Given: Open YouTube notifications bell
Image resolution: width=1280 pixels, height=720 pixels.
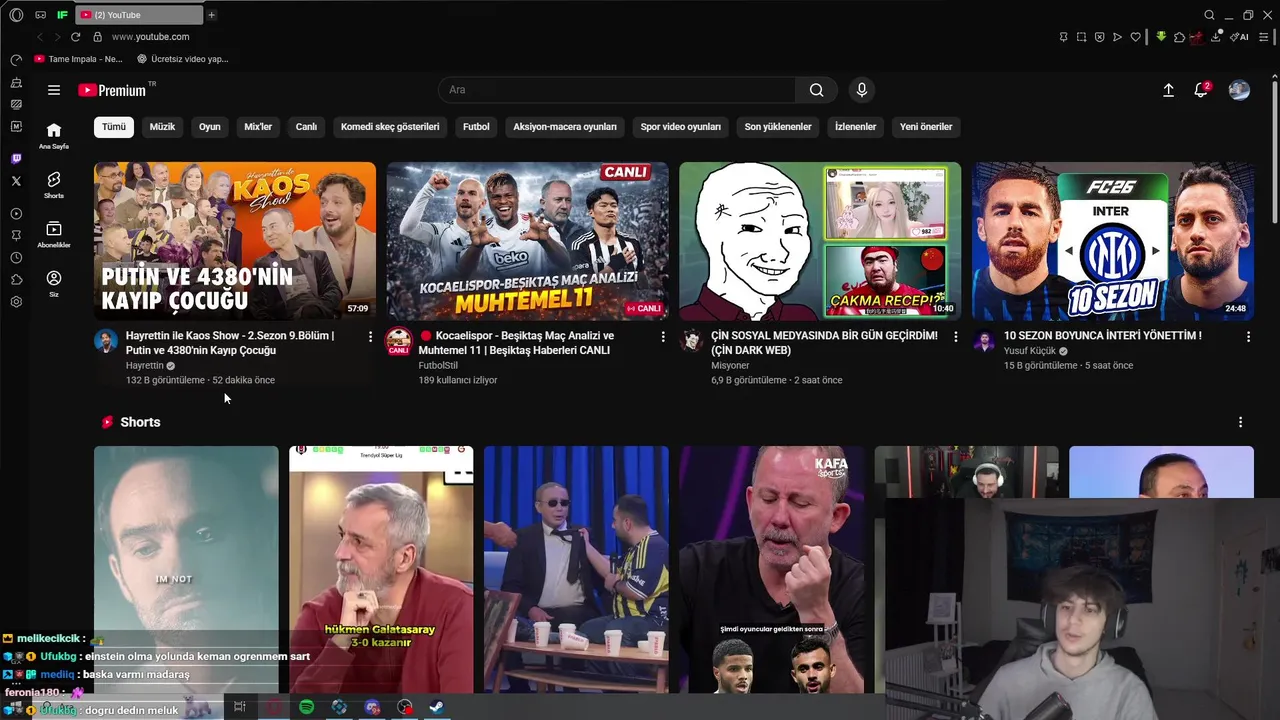Looking at the screenshot, I should (x=1201, y=90).
